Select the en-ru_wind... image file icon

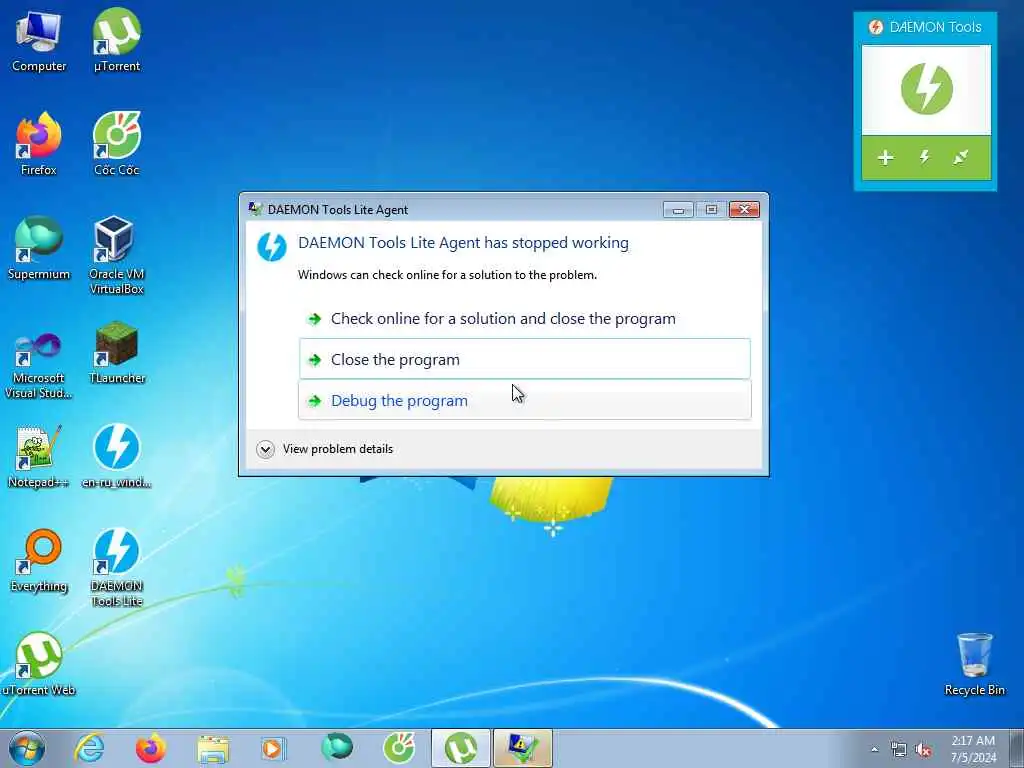point(117,456)
